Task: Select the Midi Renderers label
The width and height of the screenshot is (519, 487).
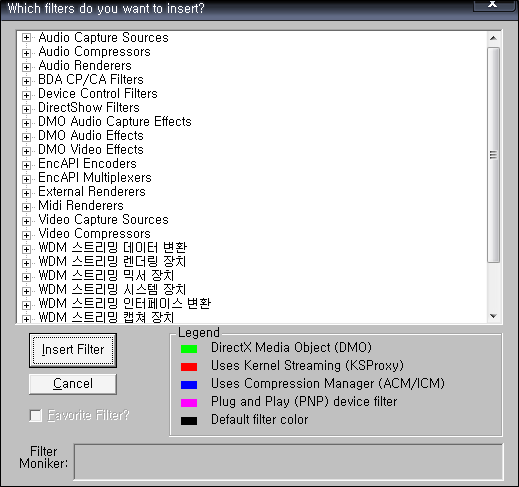Action: pyautogui.click(x=81, y=205)
